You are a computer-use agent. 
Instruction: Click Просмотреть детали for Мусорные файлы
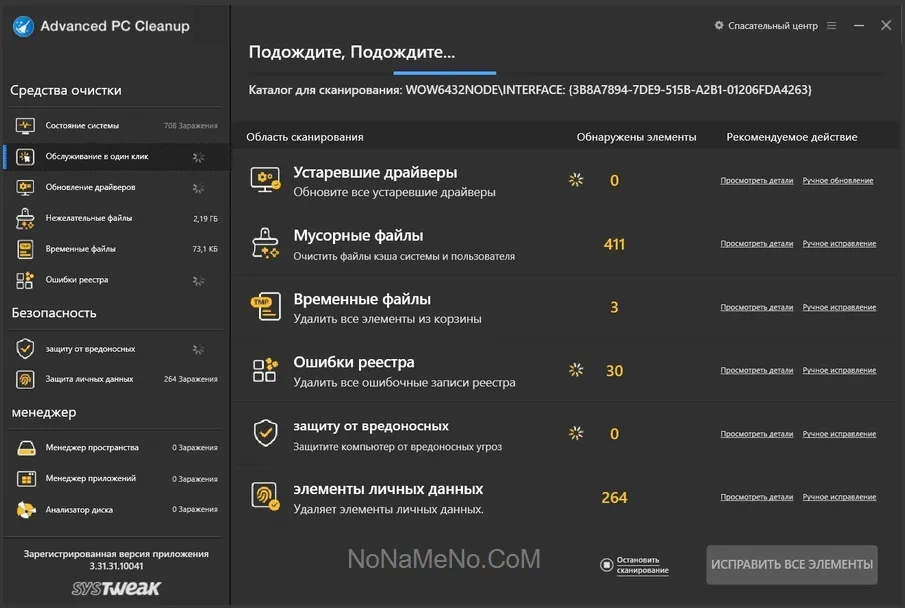tap(756, 244)
